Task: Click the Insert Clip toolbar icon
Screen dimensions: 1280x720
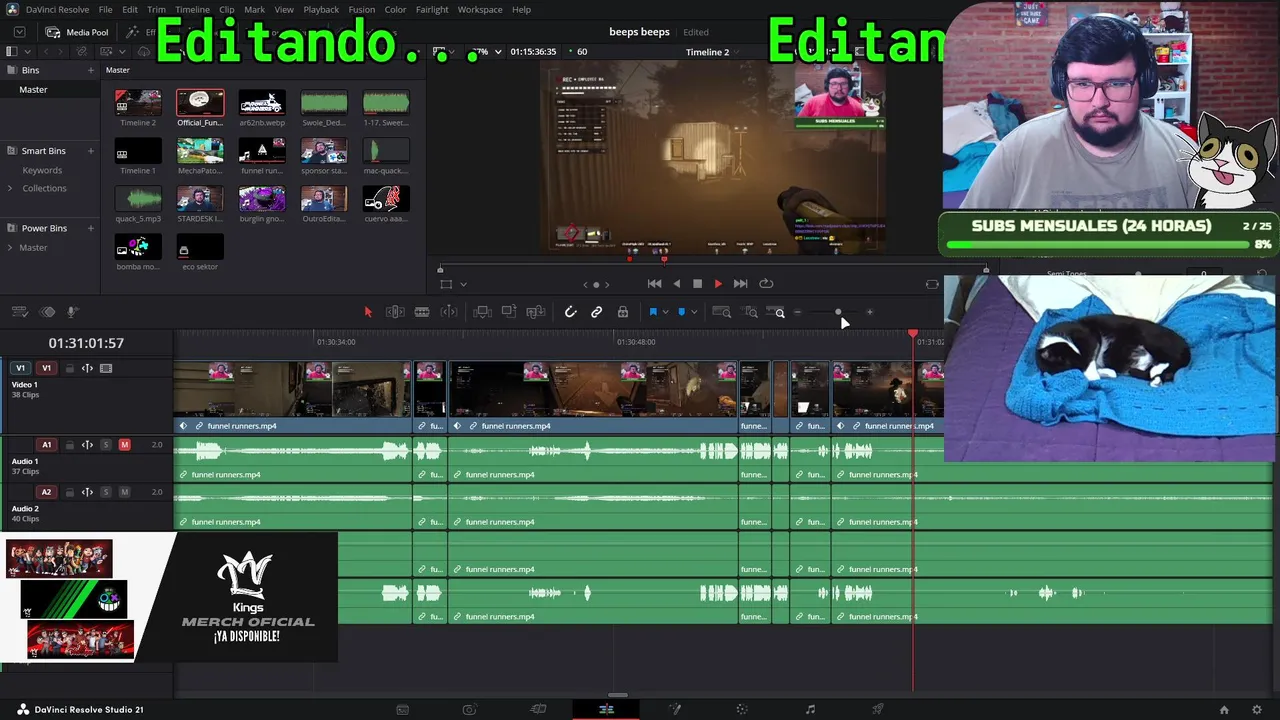Action: coord(482,312)
